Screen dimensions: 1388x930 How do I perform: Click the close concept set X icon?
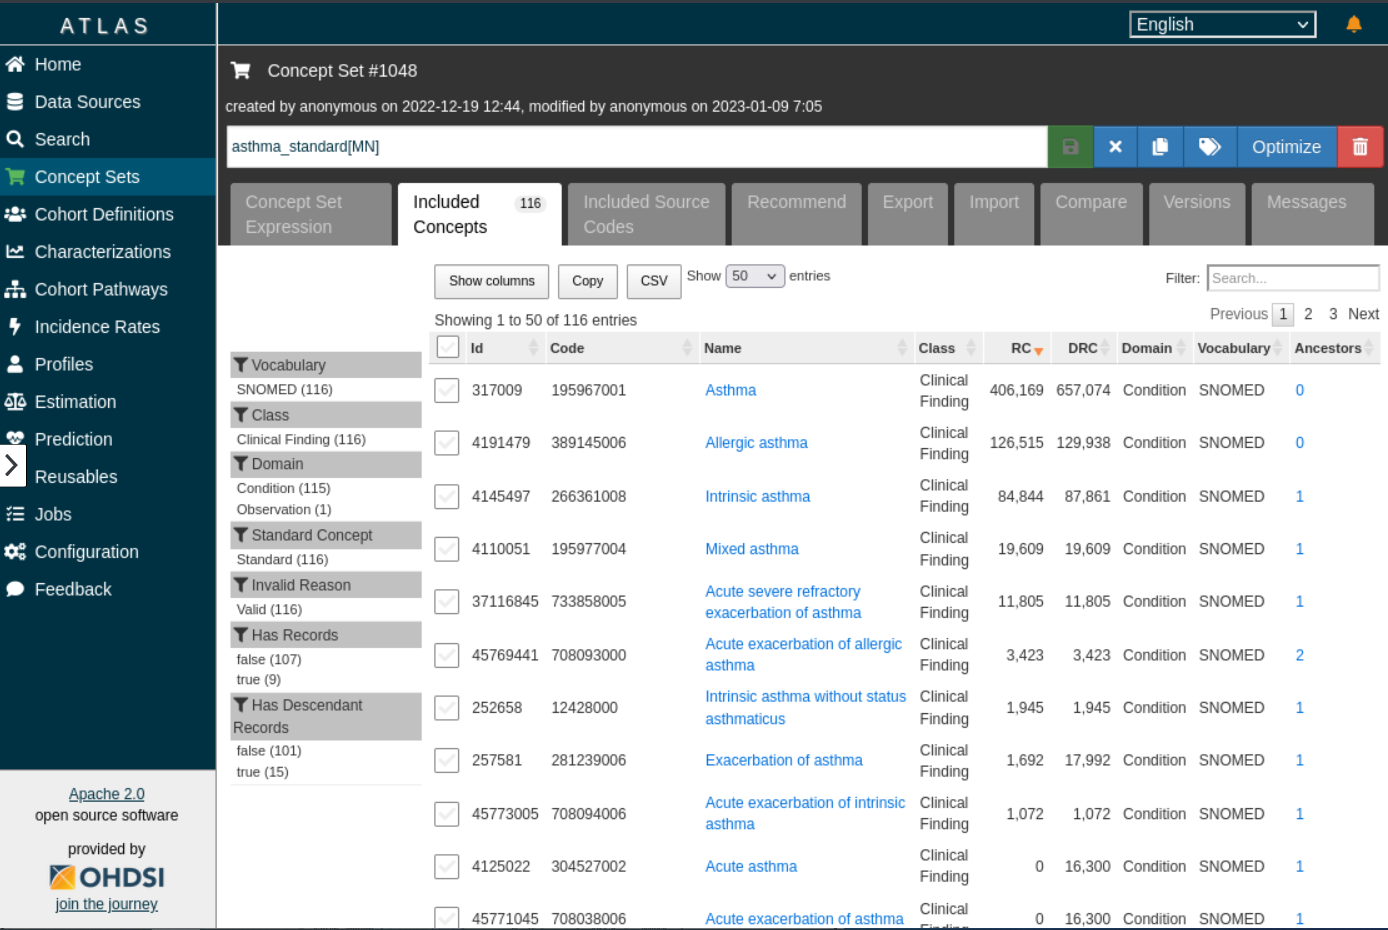[x=1115, y=147]
